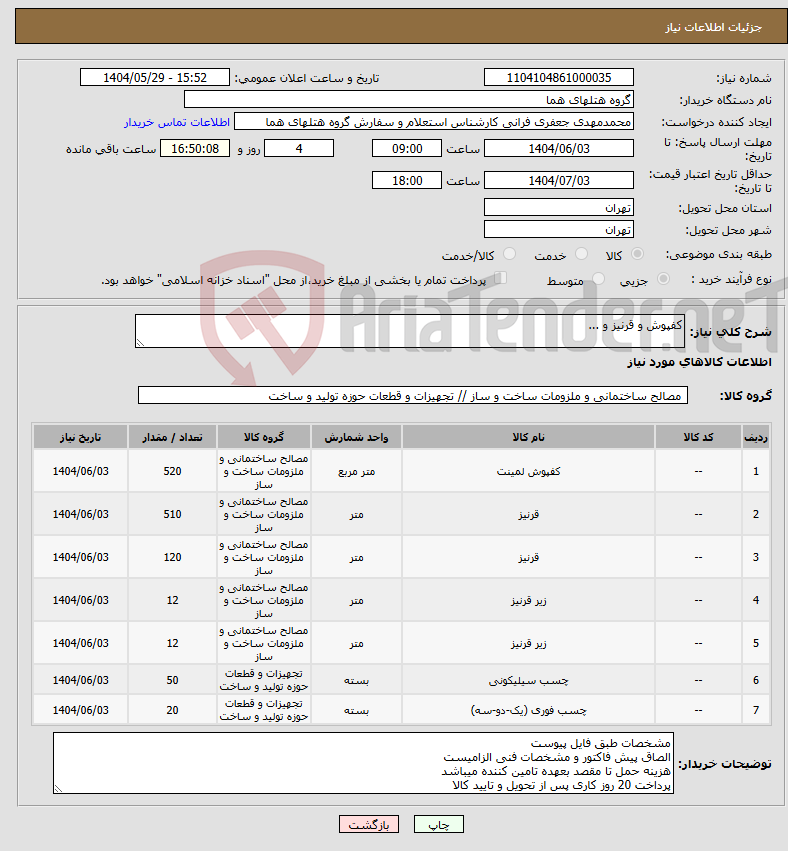The height and width of the screenshot is (851, 788).
Task: Click quantity 20 cell
Action: 172,709
